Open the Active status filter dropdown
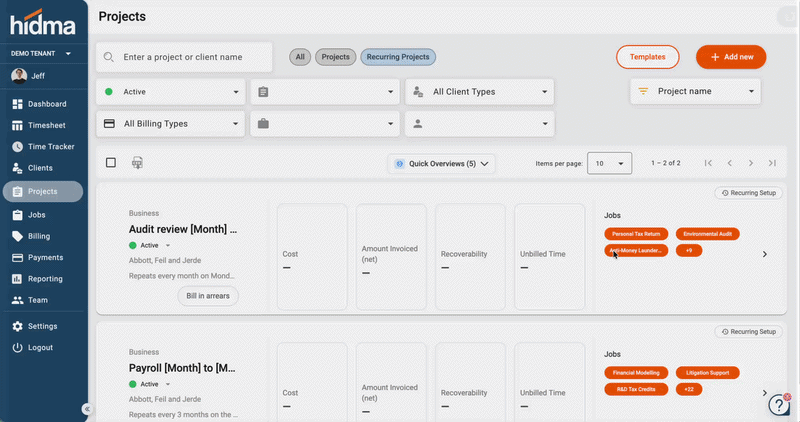The height and width of the screenshot is (422, 800). coord(170,92)
